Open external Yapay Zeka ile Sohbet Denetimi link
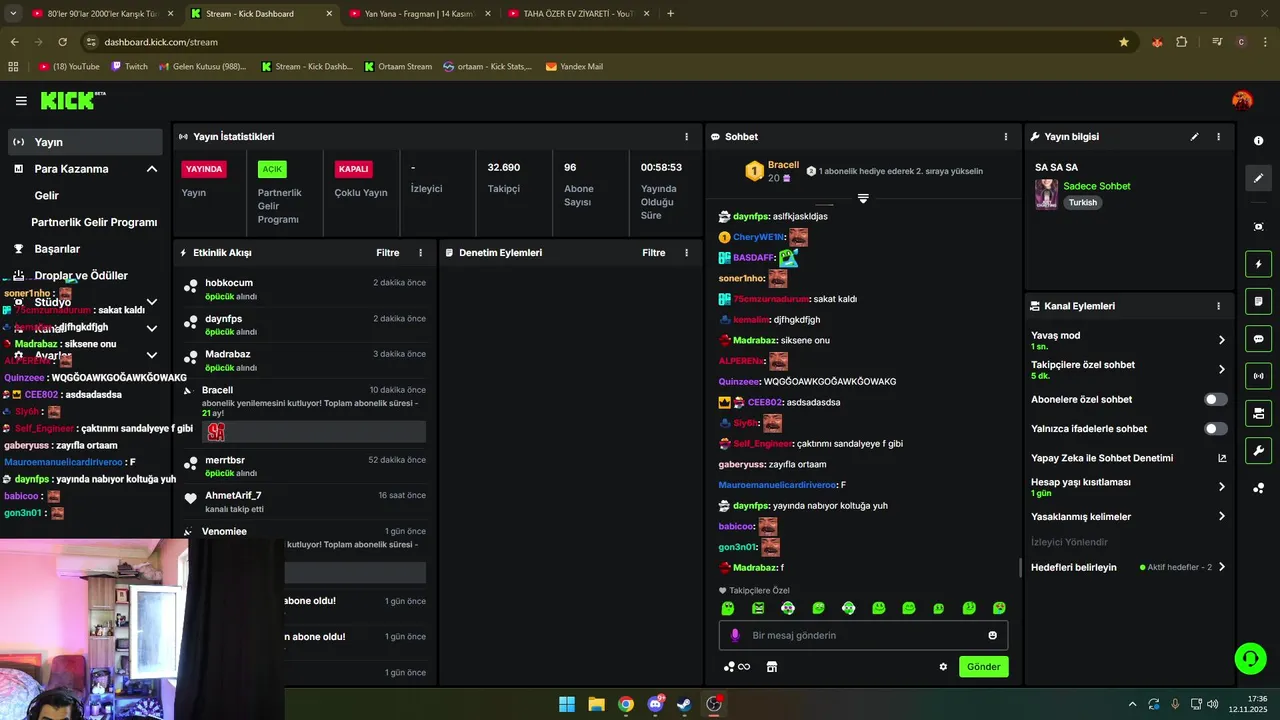The image size is (1280, 720). tap(1222, 458)
